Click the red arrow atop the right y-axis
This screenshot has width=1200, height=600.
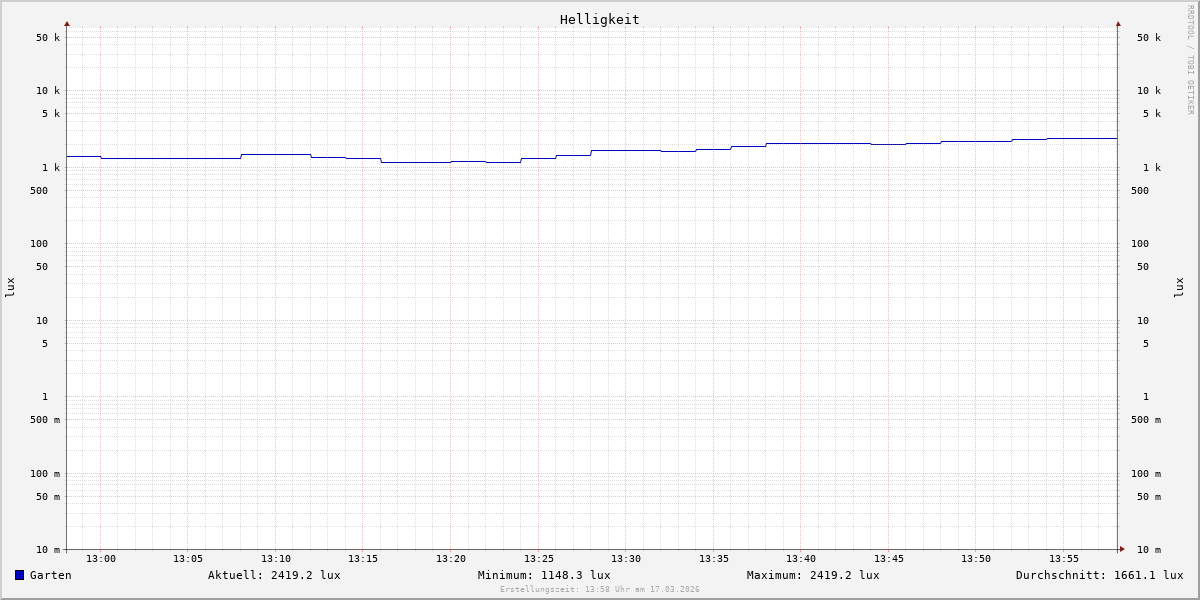[x=1118, y=23]
